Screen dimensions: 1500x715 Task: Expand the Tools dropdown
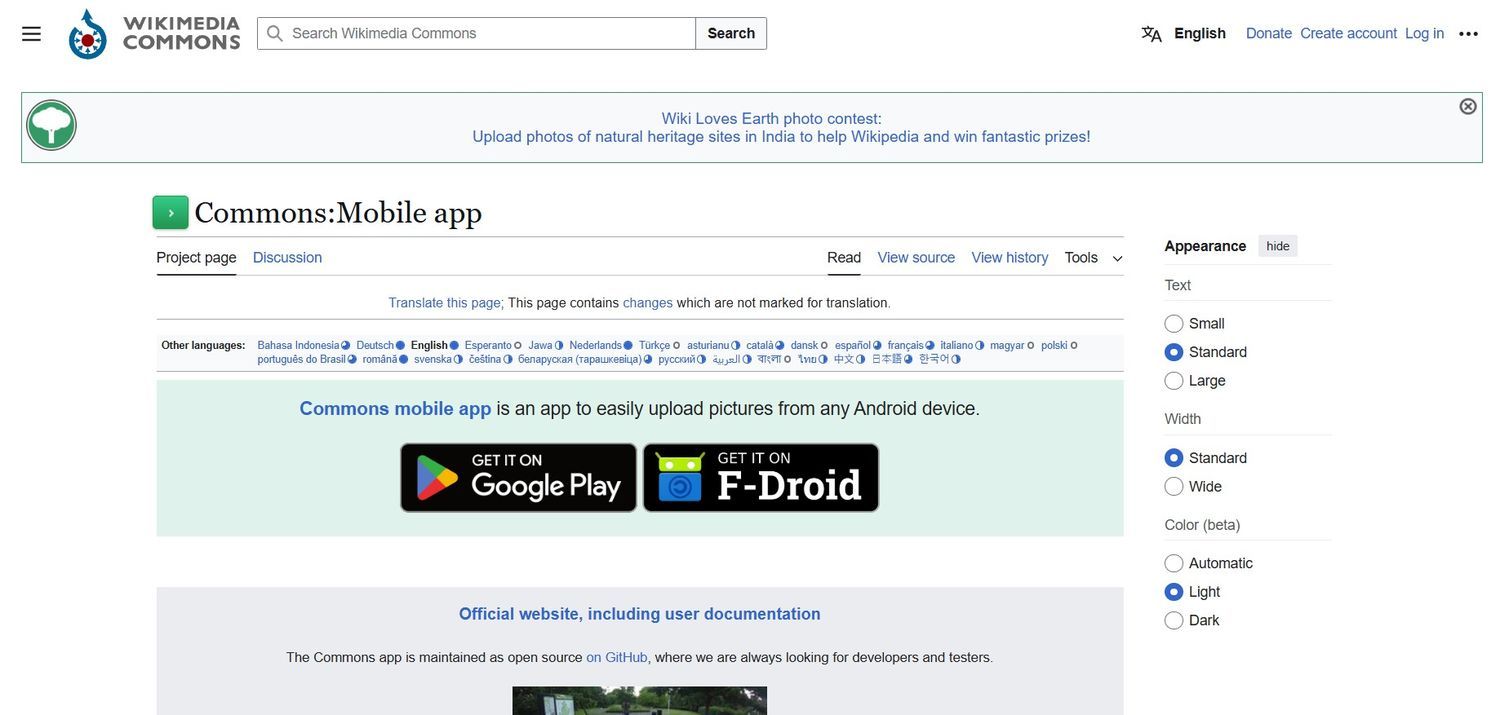tap(1094, 258)
